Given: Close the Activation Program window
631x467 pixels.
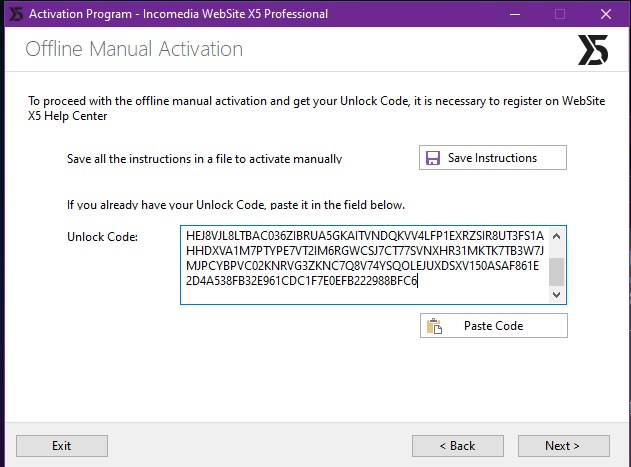Looking at the screenshot, I should click(x=606, y=14).
